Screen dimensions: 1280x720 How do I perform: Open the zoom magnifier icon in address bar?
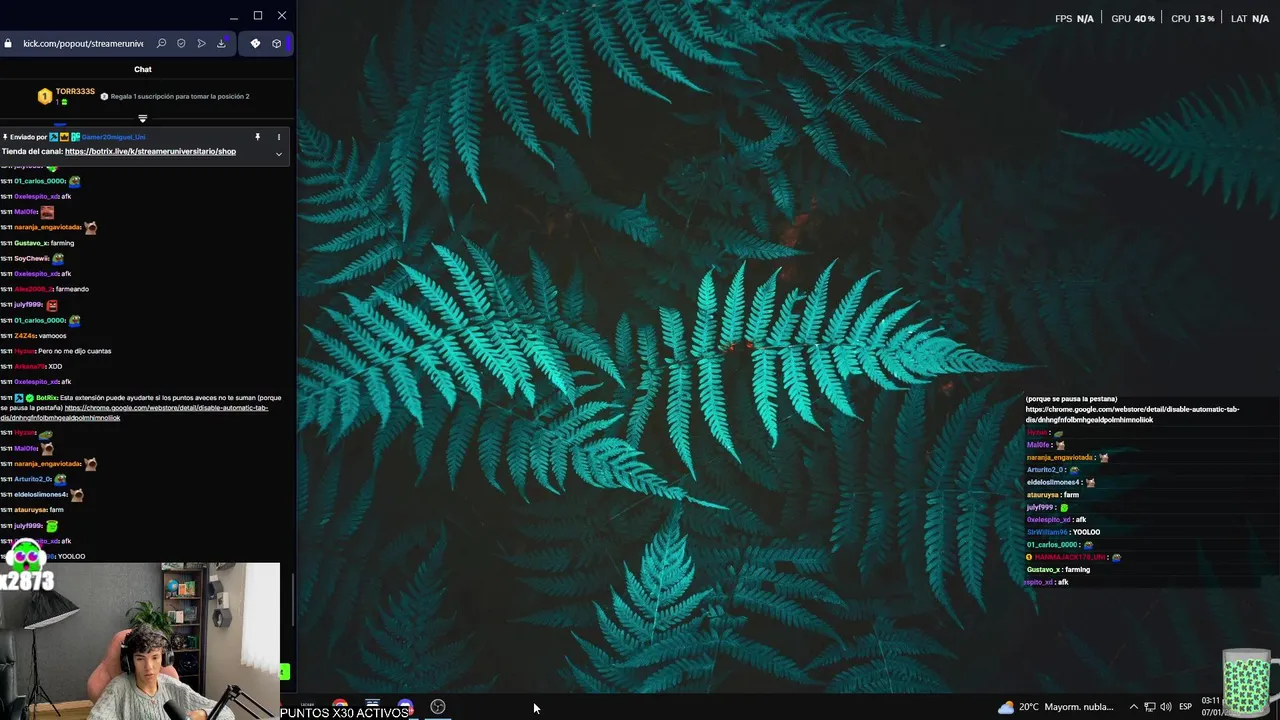(161, 44)
